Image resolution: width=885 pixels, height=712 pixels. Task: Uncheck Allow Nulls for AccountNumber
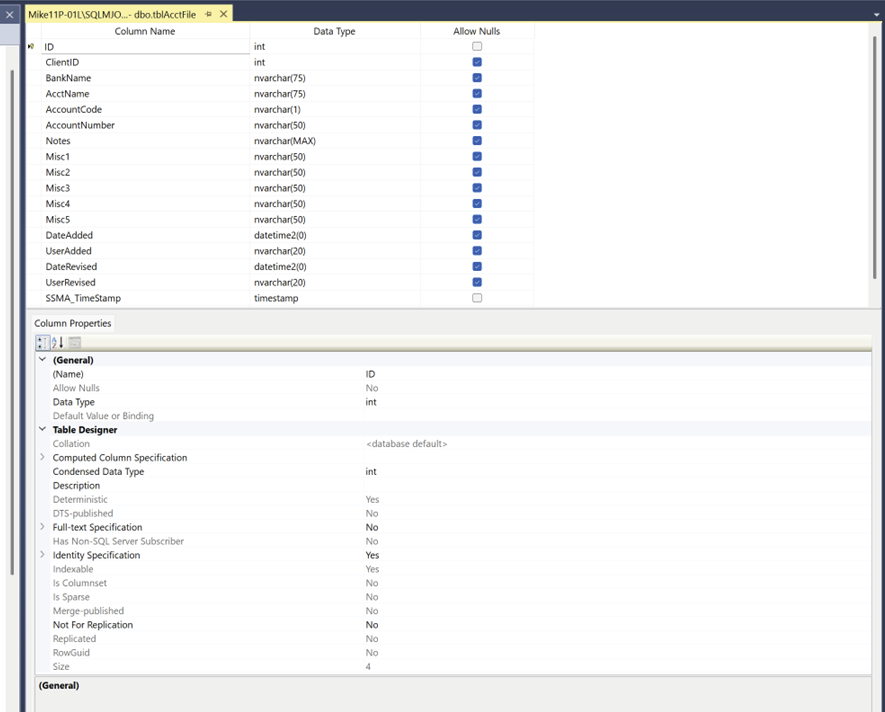(x=477, y=125)
